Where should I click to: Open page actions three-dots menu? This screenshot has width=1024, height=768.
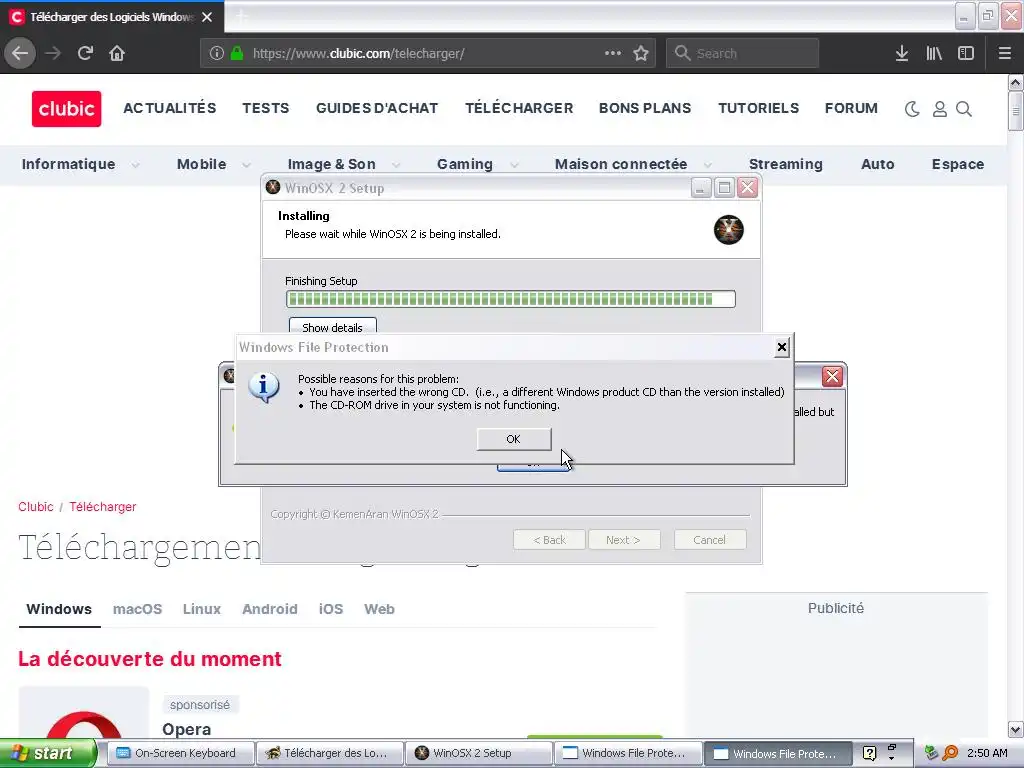613,53
